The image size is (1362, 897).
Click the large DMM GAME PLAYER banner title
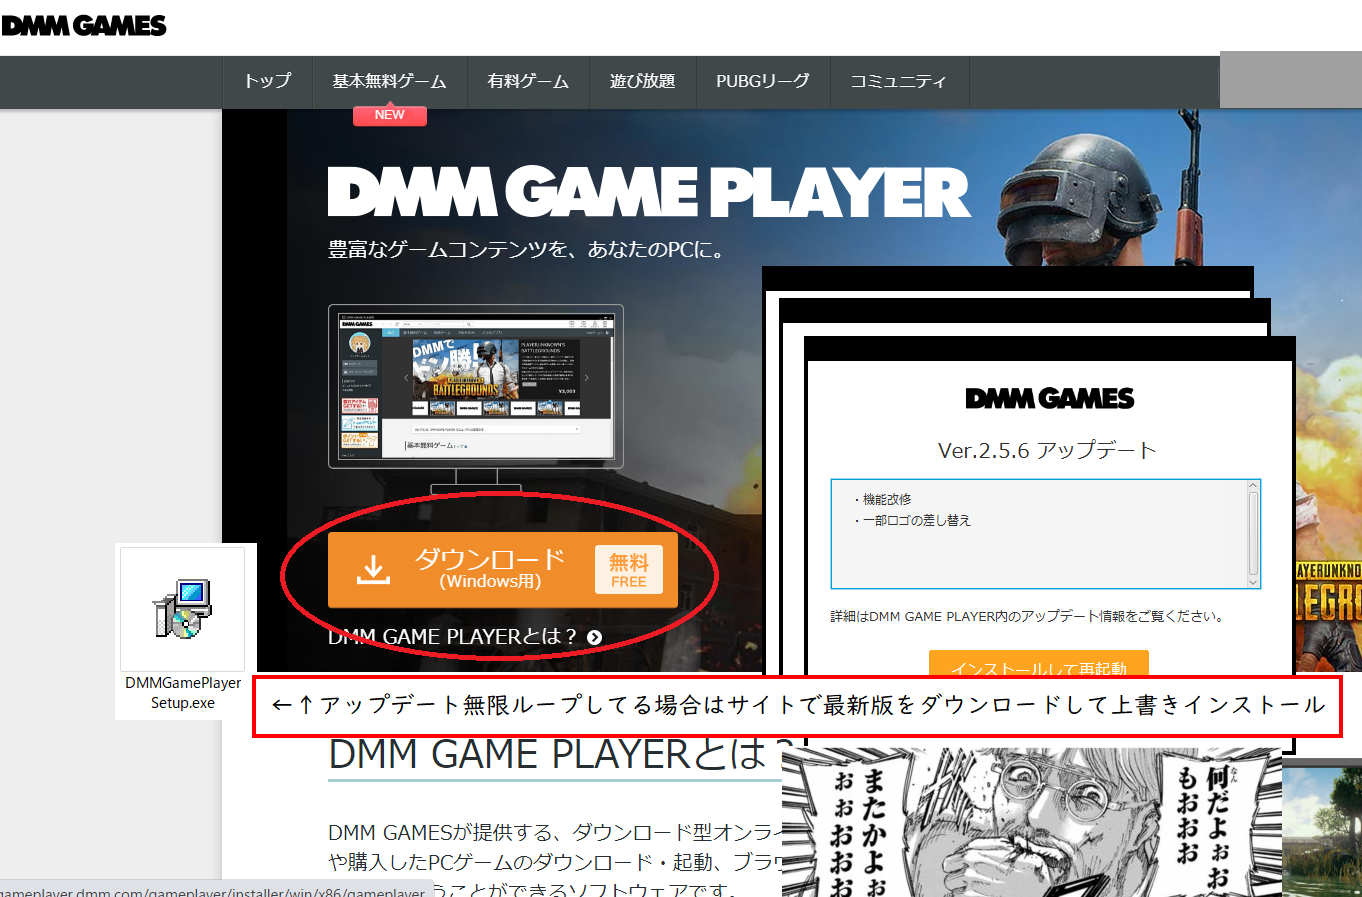click(649, 192)
